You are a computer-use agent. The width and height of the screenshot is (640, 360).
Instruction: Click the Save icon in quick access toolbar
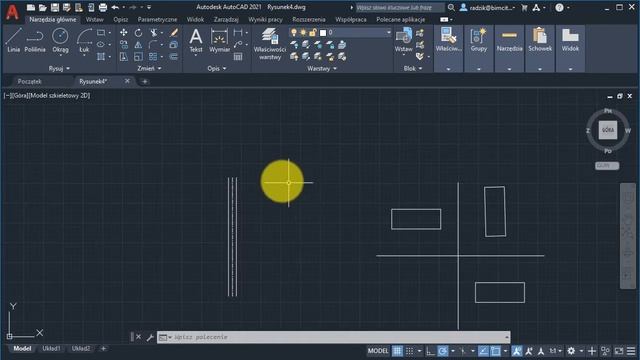[55, 7]
